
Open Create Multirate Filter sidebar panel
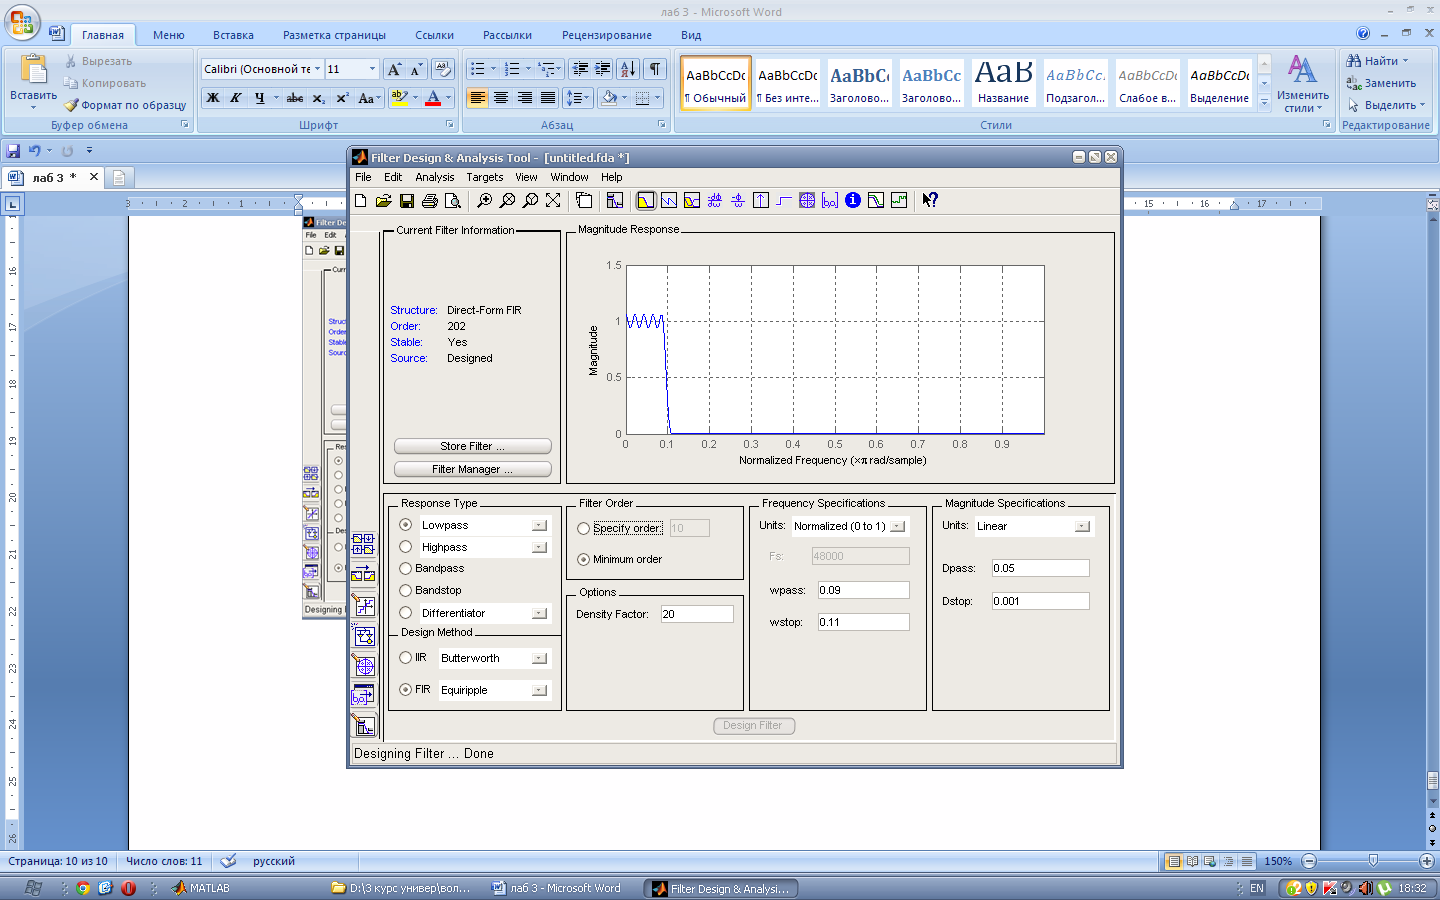(x=363, y=545)
